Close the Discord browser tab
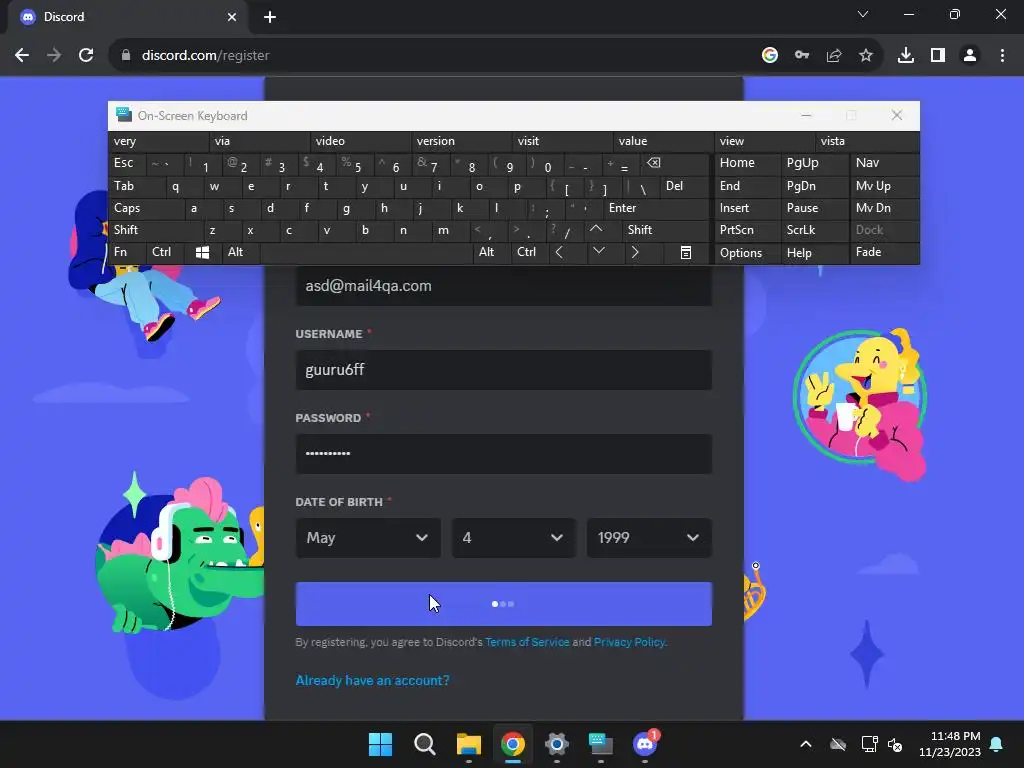 click(x=231, y=17)
